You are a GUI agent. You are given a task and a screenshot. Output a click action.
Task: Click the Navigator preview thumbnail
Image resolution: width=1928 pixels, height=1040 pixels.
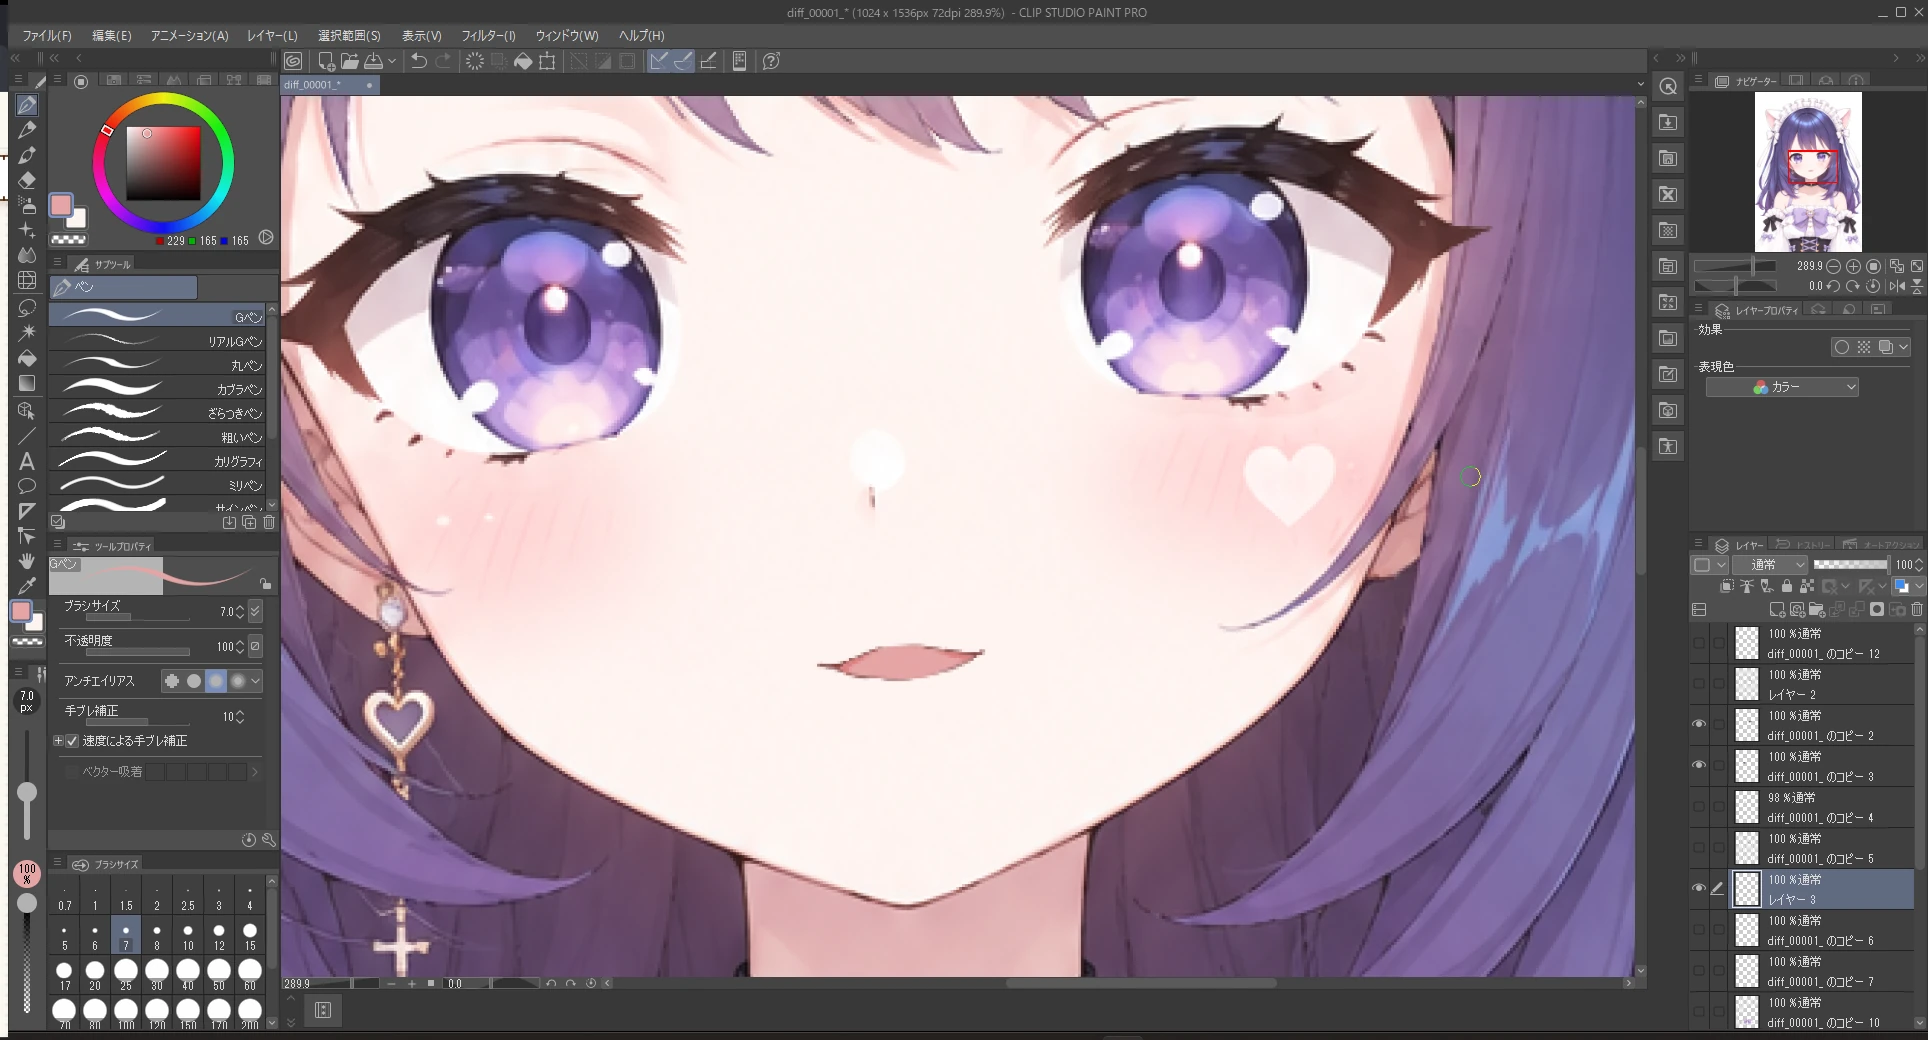(1808, 172)
